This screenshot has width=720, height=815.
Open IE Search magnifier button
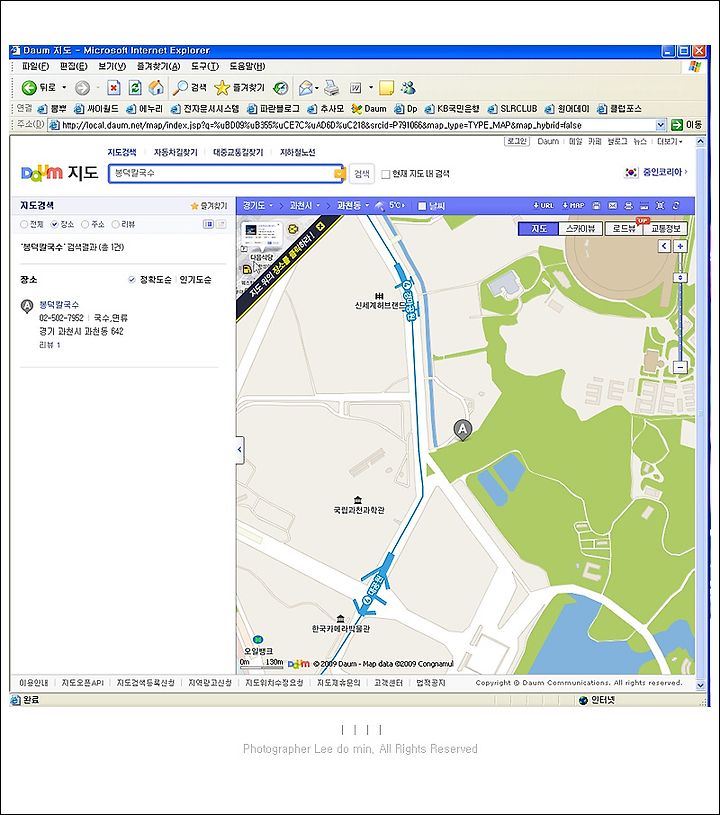click(189, 88)
